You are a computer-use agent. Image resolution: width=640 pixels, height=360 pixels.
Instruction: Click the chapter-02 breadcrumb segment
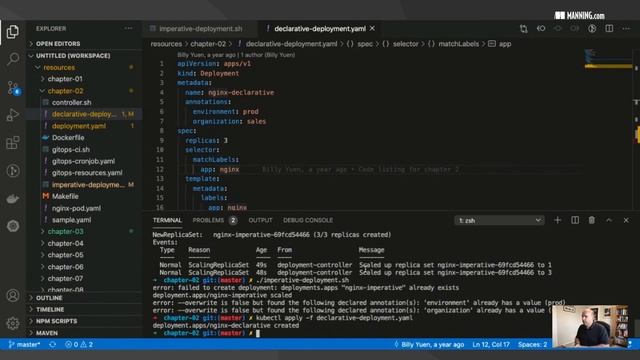tap(208, 44)
